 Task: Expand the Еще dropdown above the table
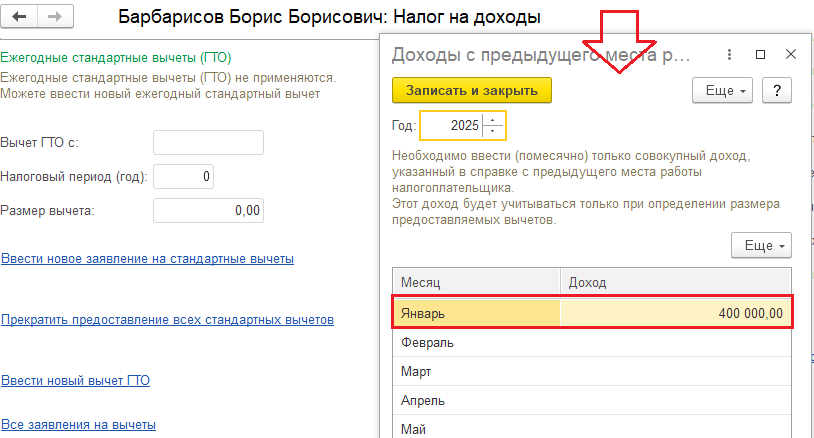pyautogui.click(x=761, y=245)
